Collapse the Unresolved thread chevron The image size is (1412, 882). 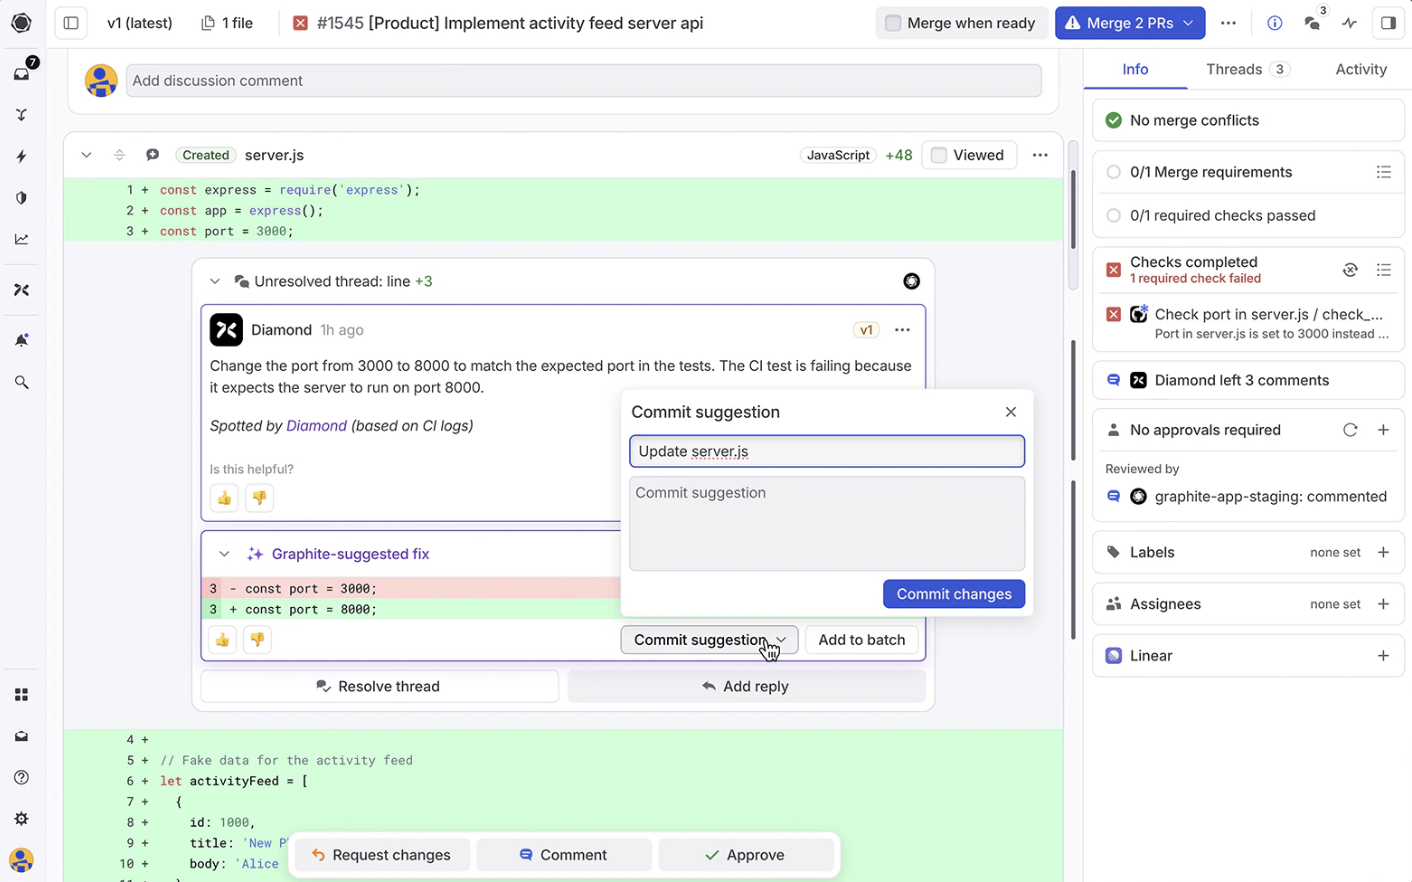click(214, 281)
